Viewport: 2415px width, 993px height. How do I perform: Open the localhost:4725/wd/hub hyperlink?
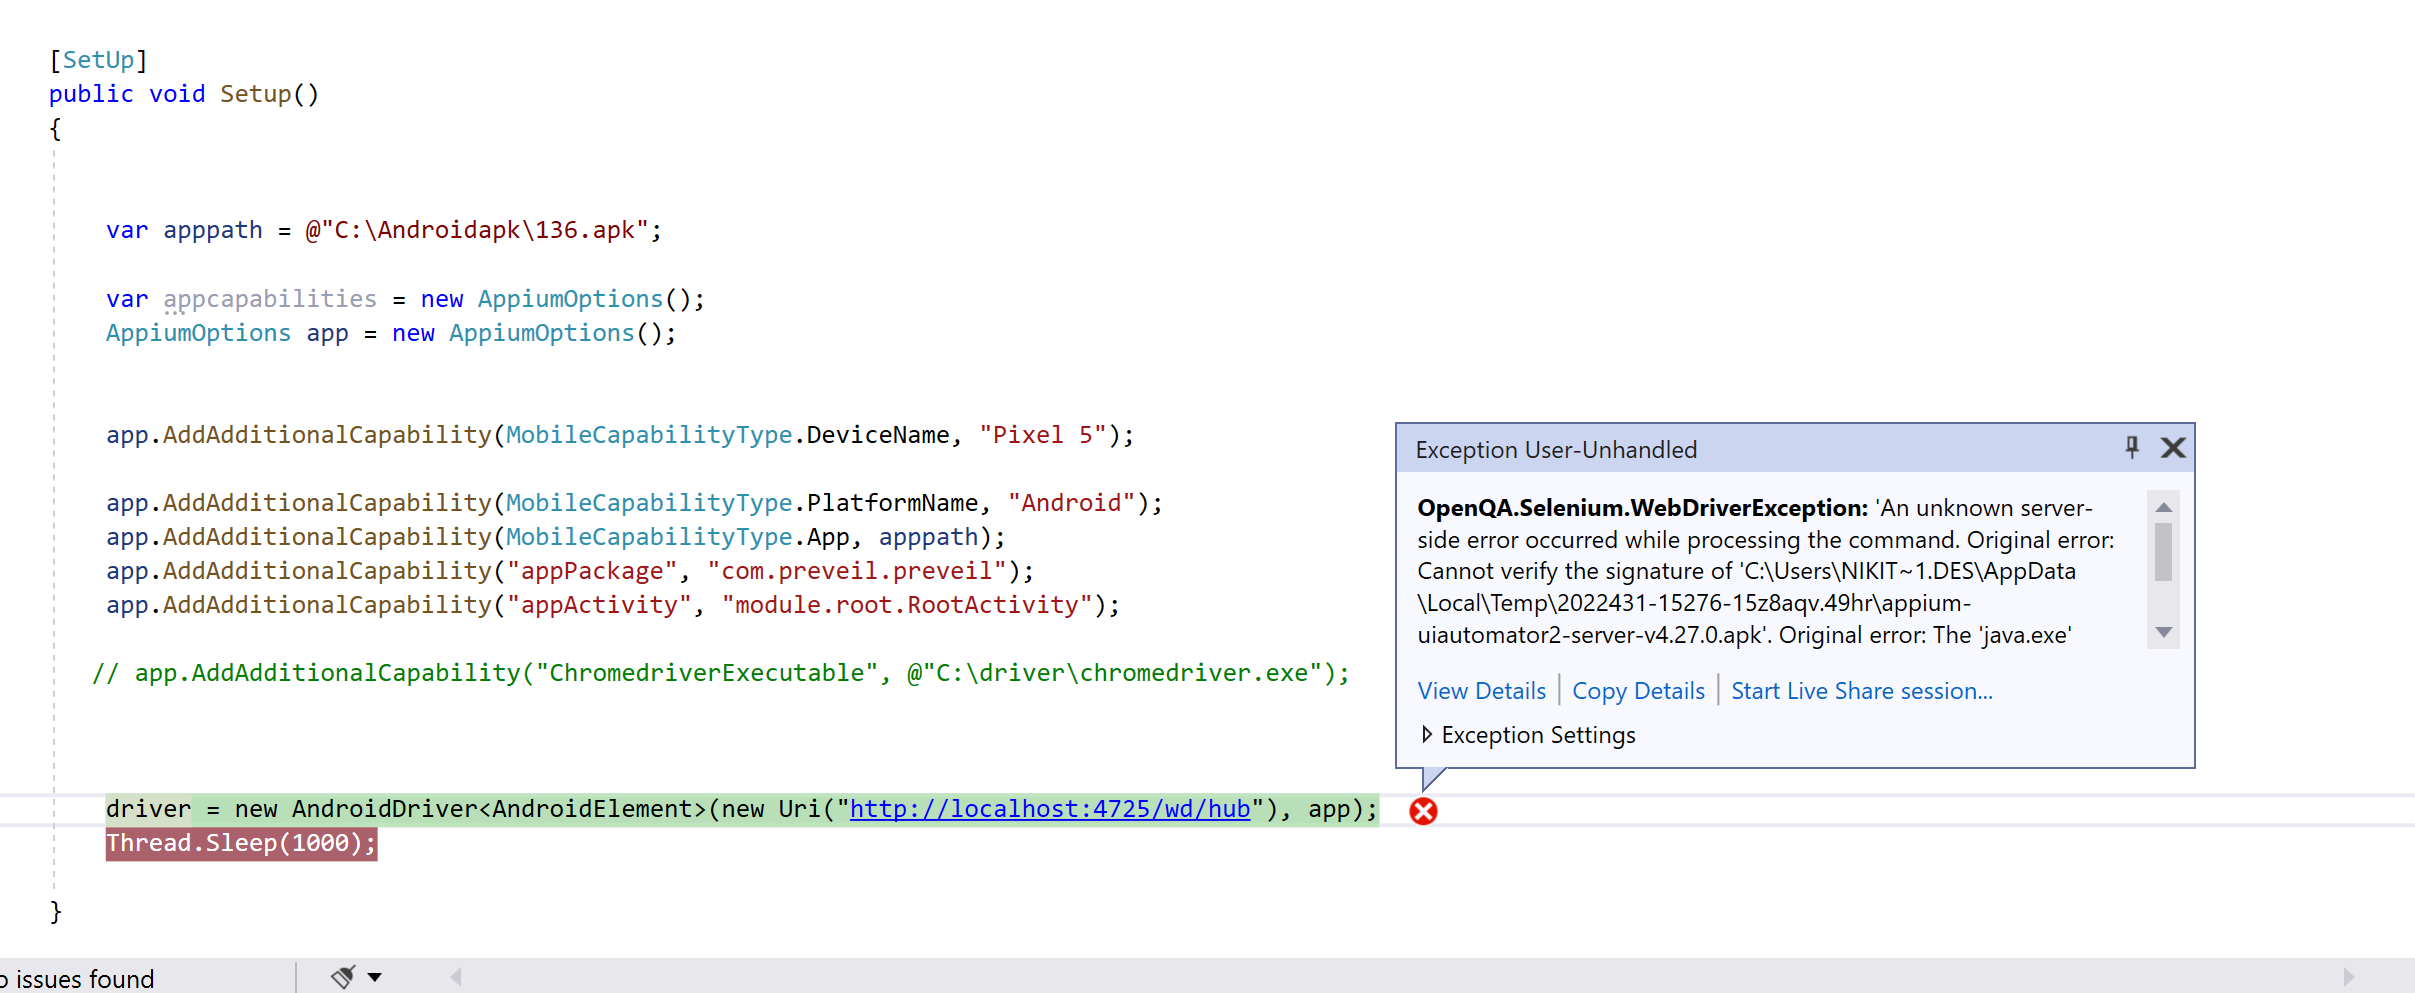pos(1050,809)
